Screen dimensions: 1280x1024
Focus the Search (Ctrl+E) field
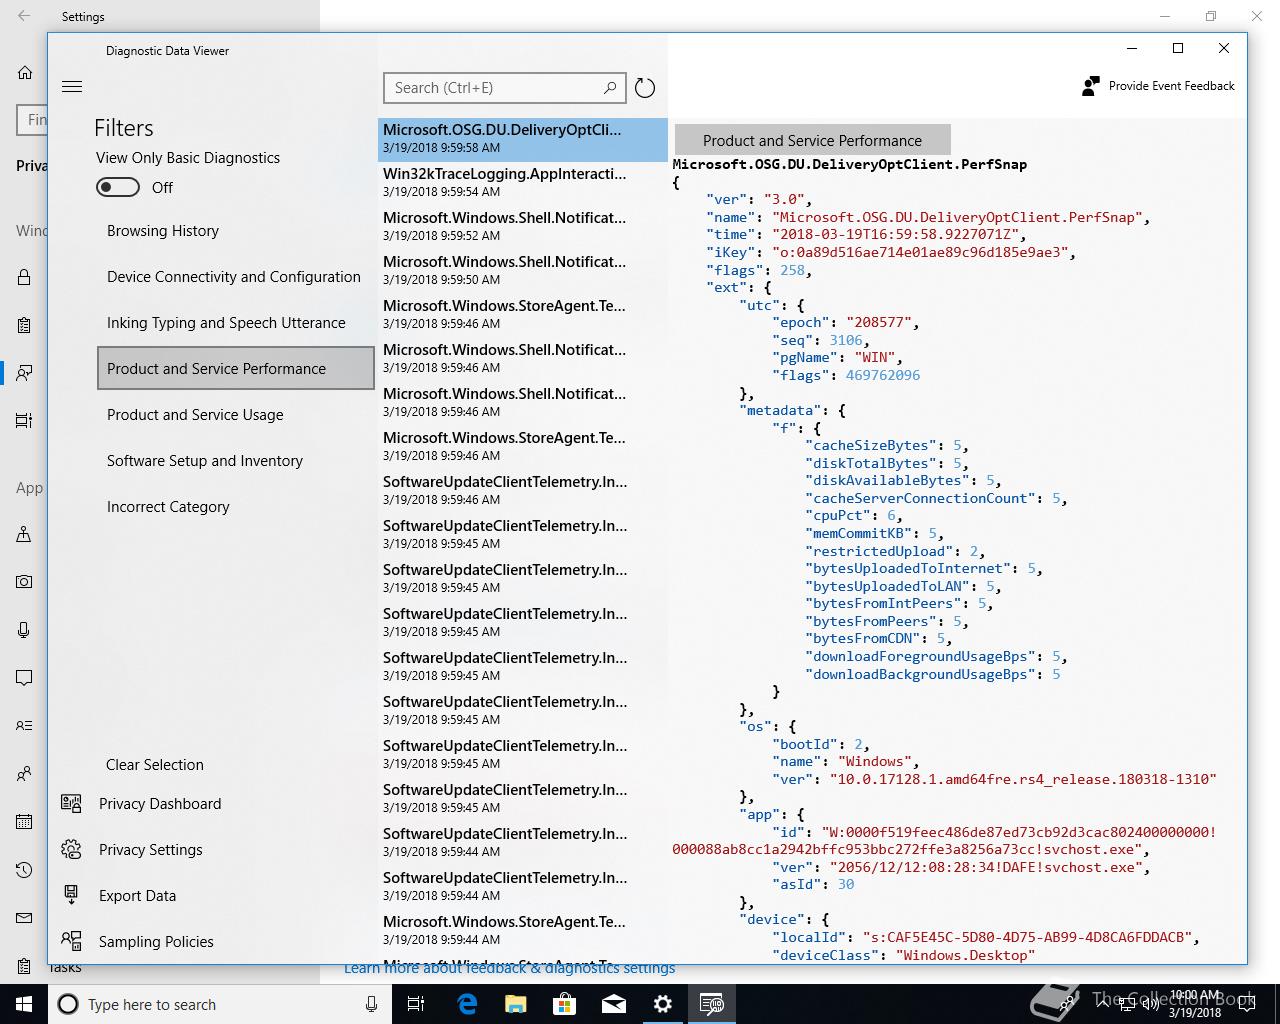click(x=504, y=88)
